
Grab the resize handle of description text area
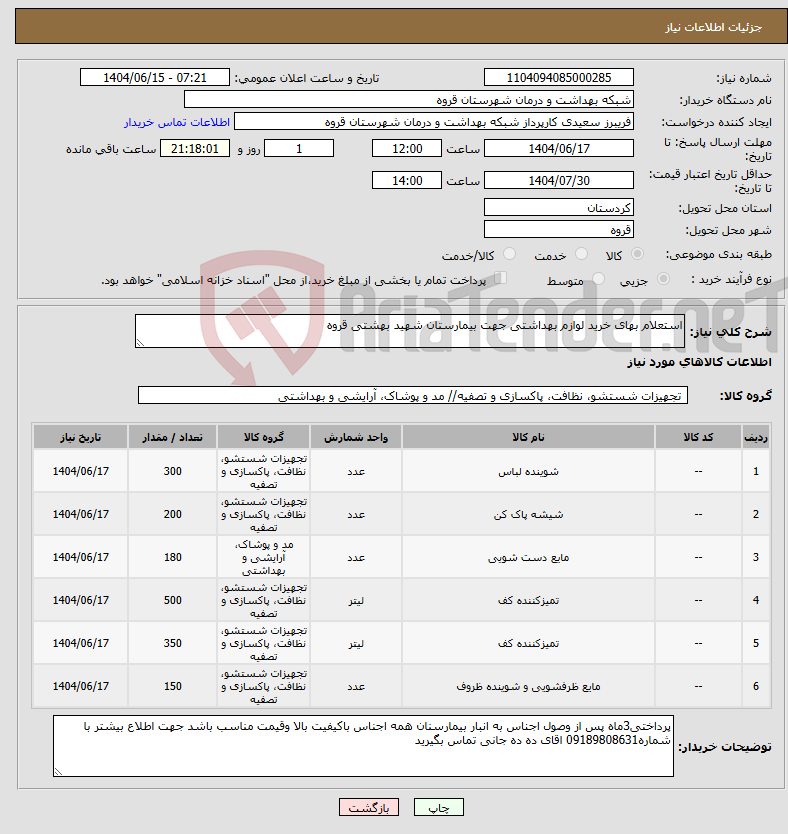[140, 343]
